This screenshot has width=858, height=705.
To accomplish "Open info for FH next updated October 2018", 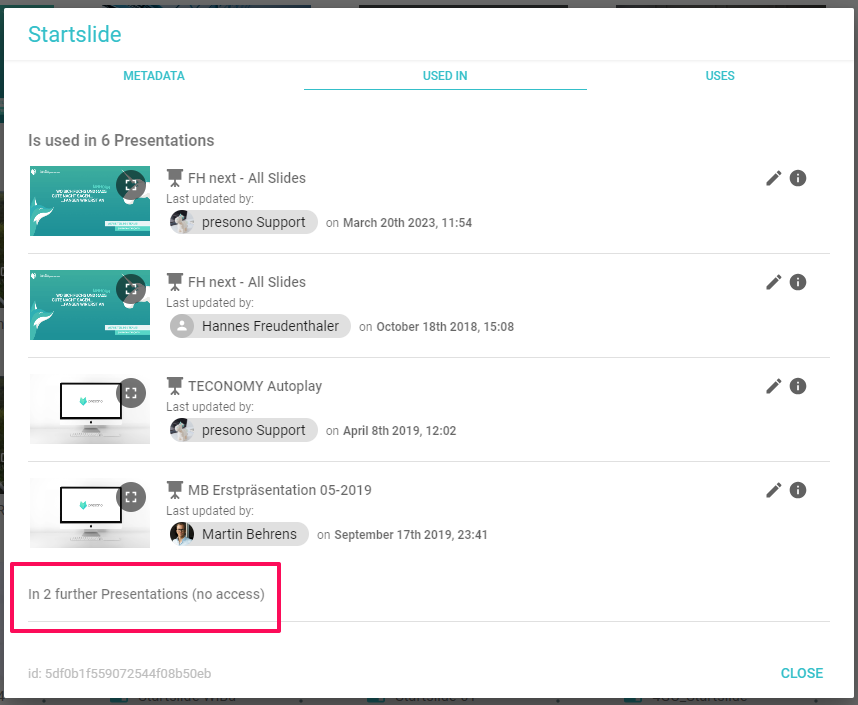I will (x=798, y=282).
